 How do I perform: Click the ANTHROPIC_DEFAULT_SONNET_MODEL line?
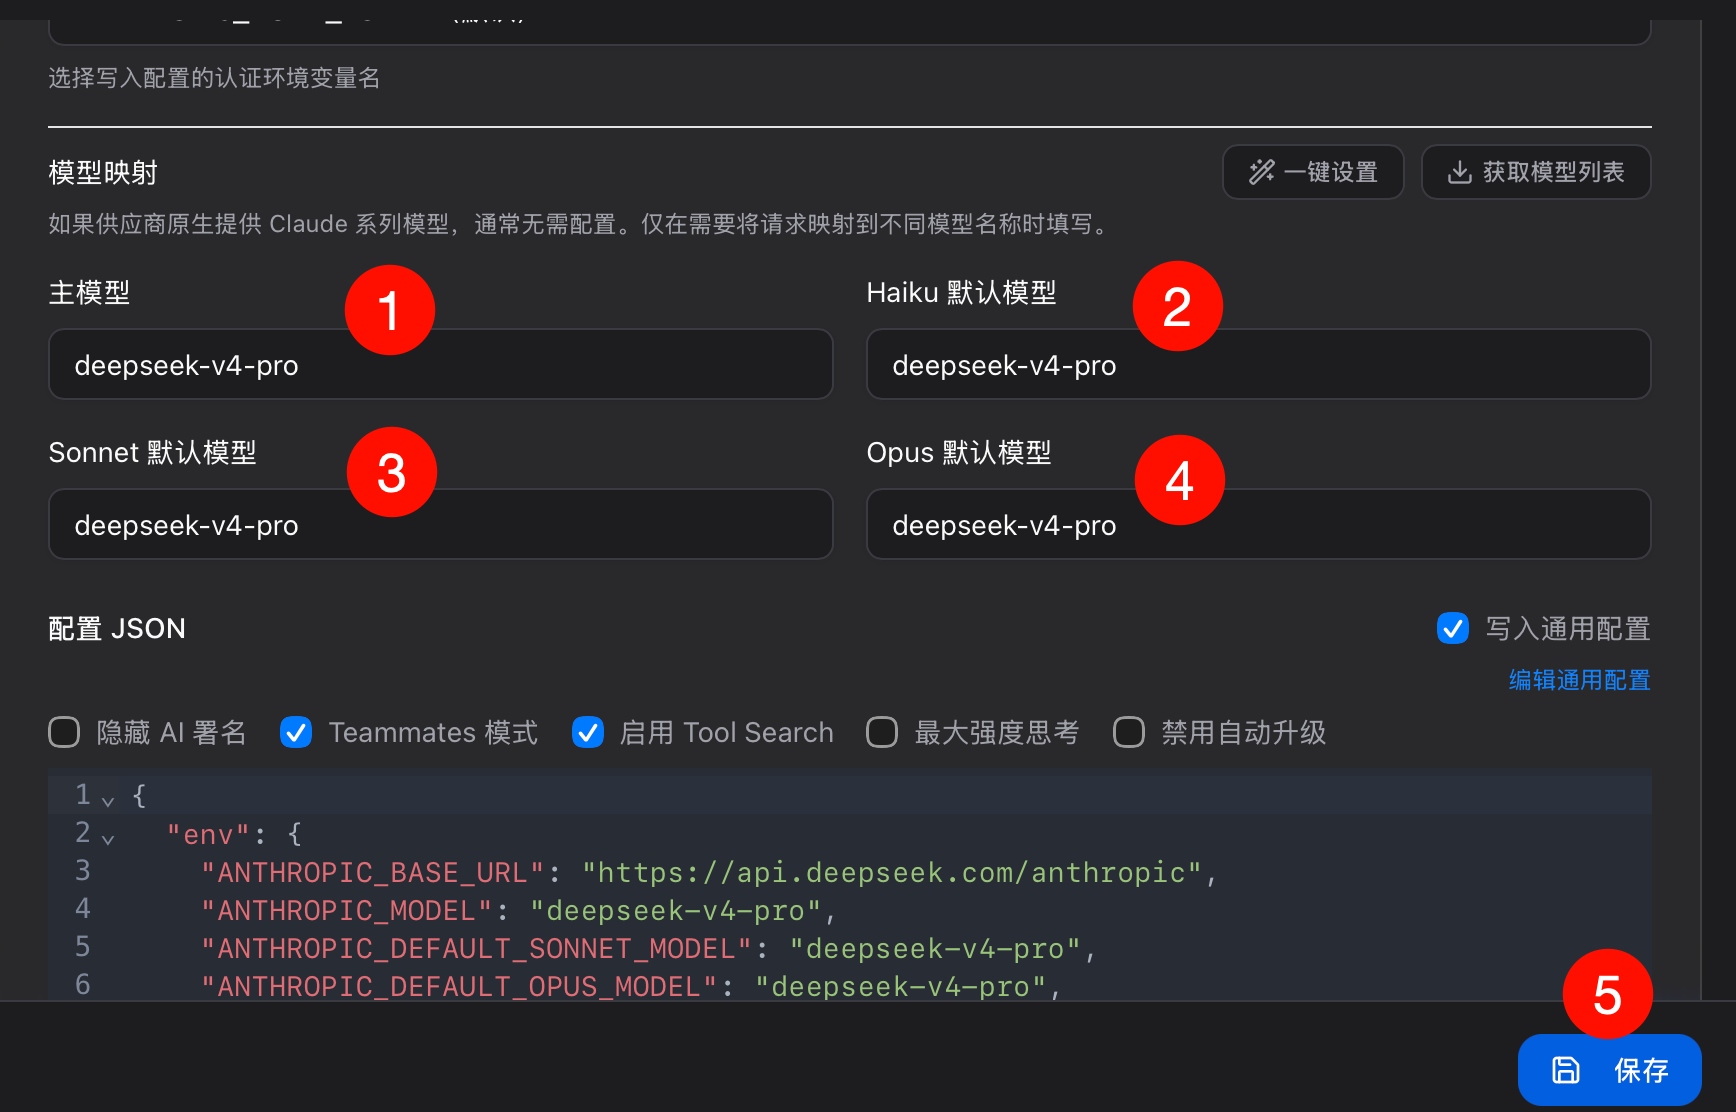(648, 948)
